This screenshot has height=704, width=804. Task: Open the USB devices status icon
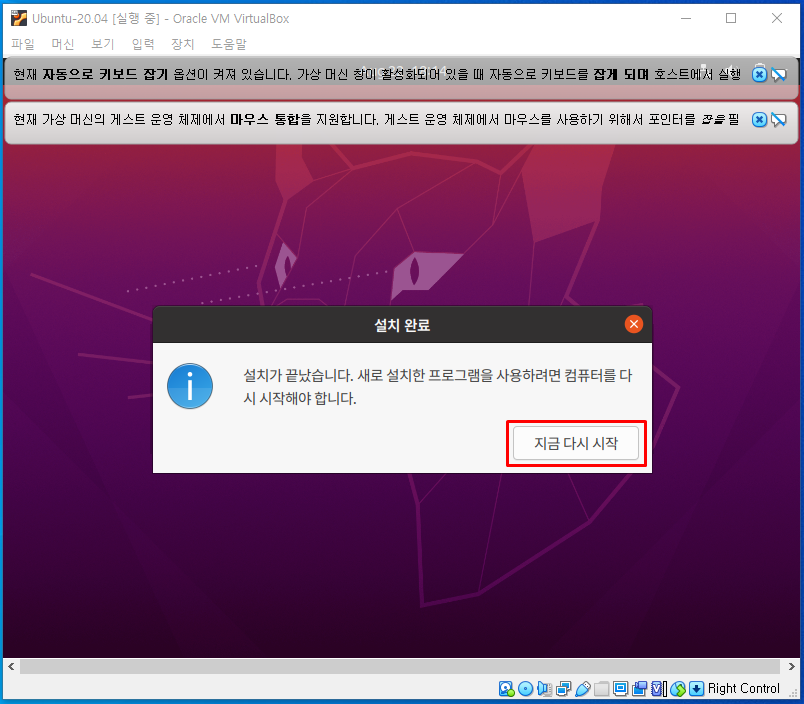(x=583, y=688)
